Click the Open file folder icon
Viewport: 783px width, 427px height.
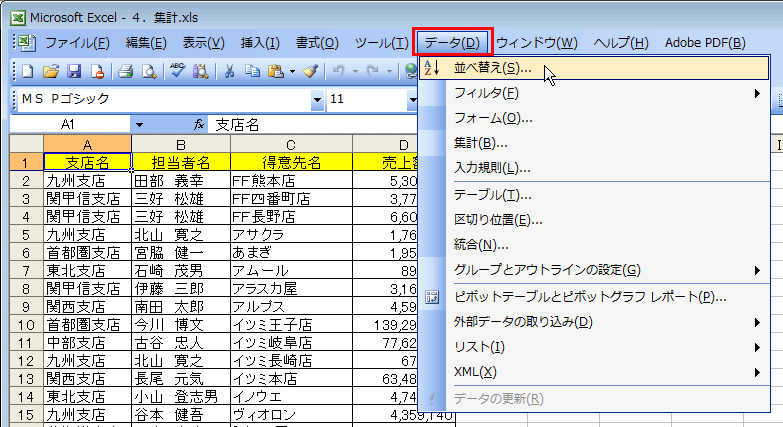pos(49,71)
